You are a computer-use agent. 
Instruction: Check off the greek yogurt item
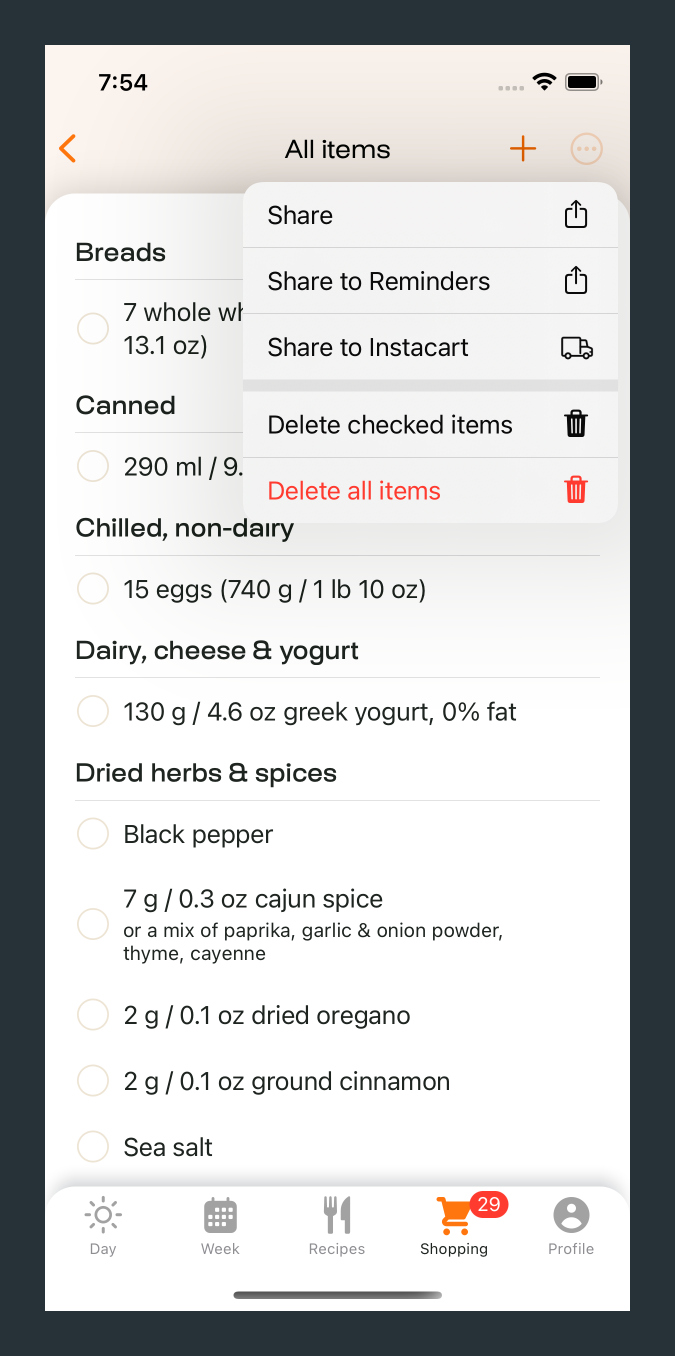93,712
